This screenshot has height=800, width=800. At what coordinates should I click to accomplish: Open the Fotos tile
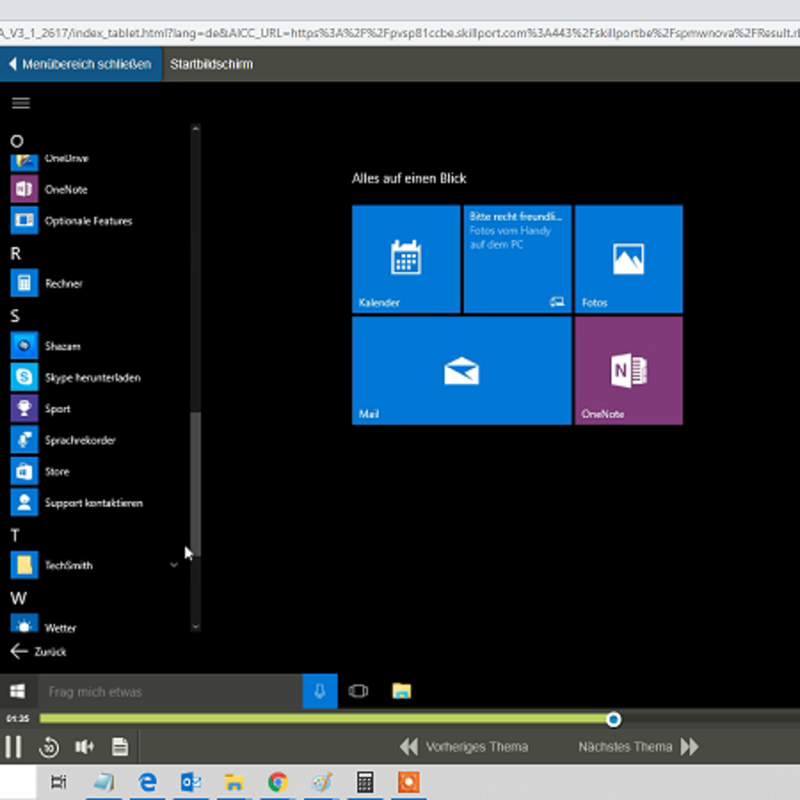[x=629, y=259]
